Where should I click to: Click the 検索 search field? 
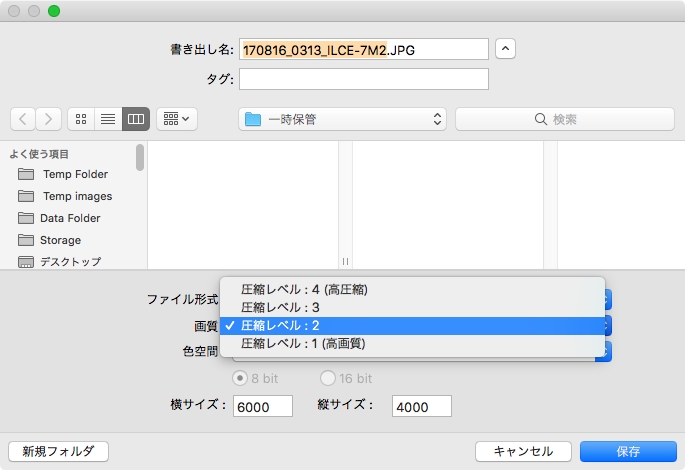tap(565, 119)
